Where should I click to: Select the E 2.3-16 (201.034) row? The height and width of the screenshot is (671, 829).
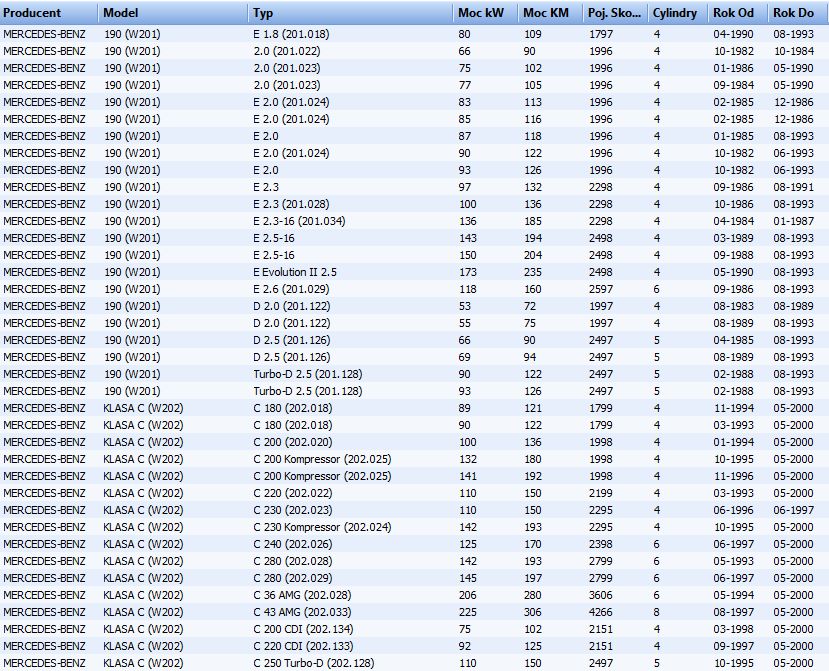point(414,221)
